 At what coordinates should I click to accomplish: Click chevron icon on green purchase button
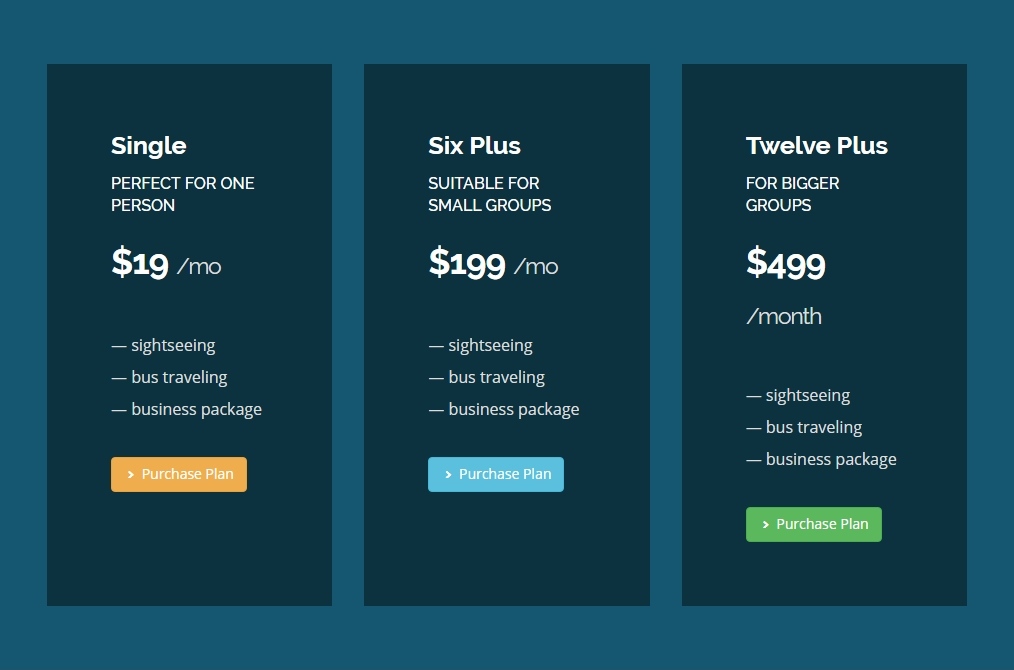click(x=766, y=525)
